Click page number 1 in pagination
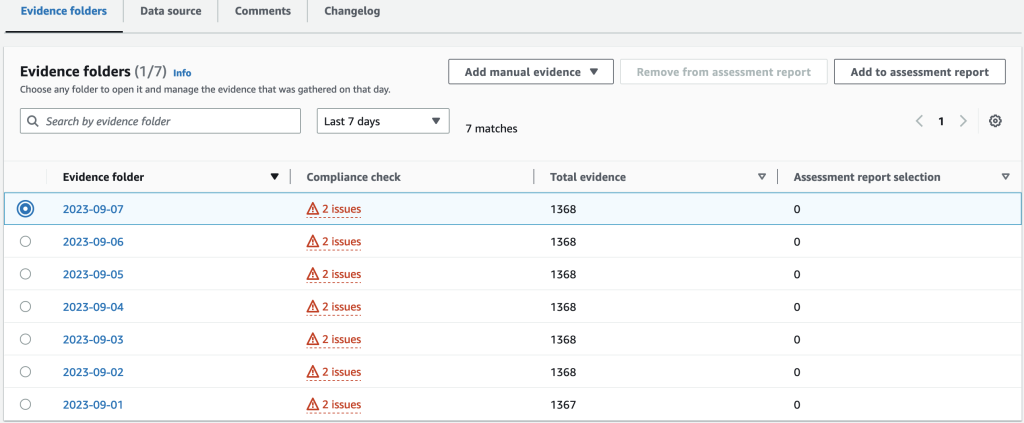This screenshot has width=1024, height=423. pyautogui.click(x=941, y=121)
